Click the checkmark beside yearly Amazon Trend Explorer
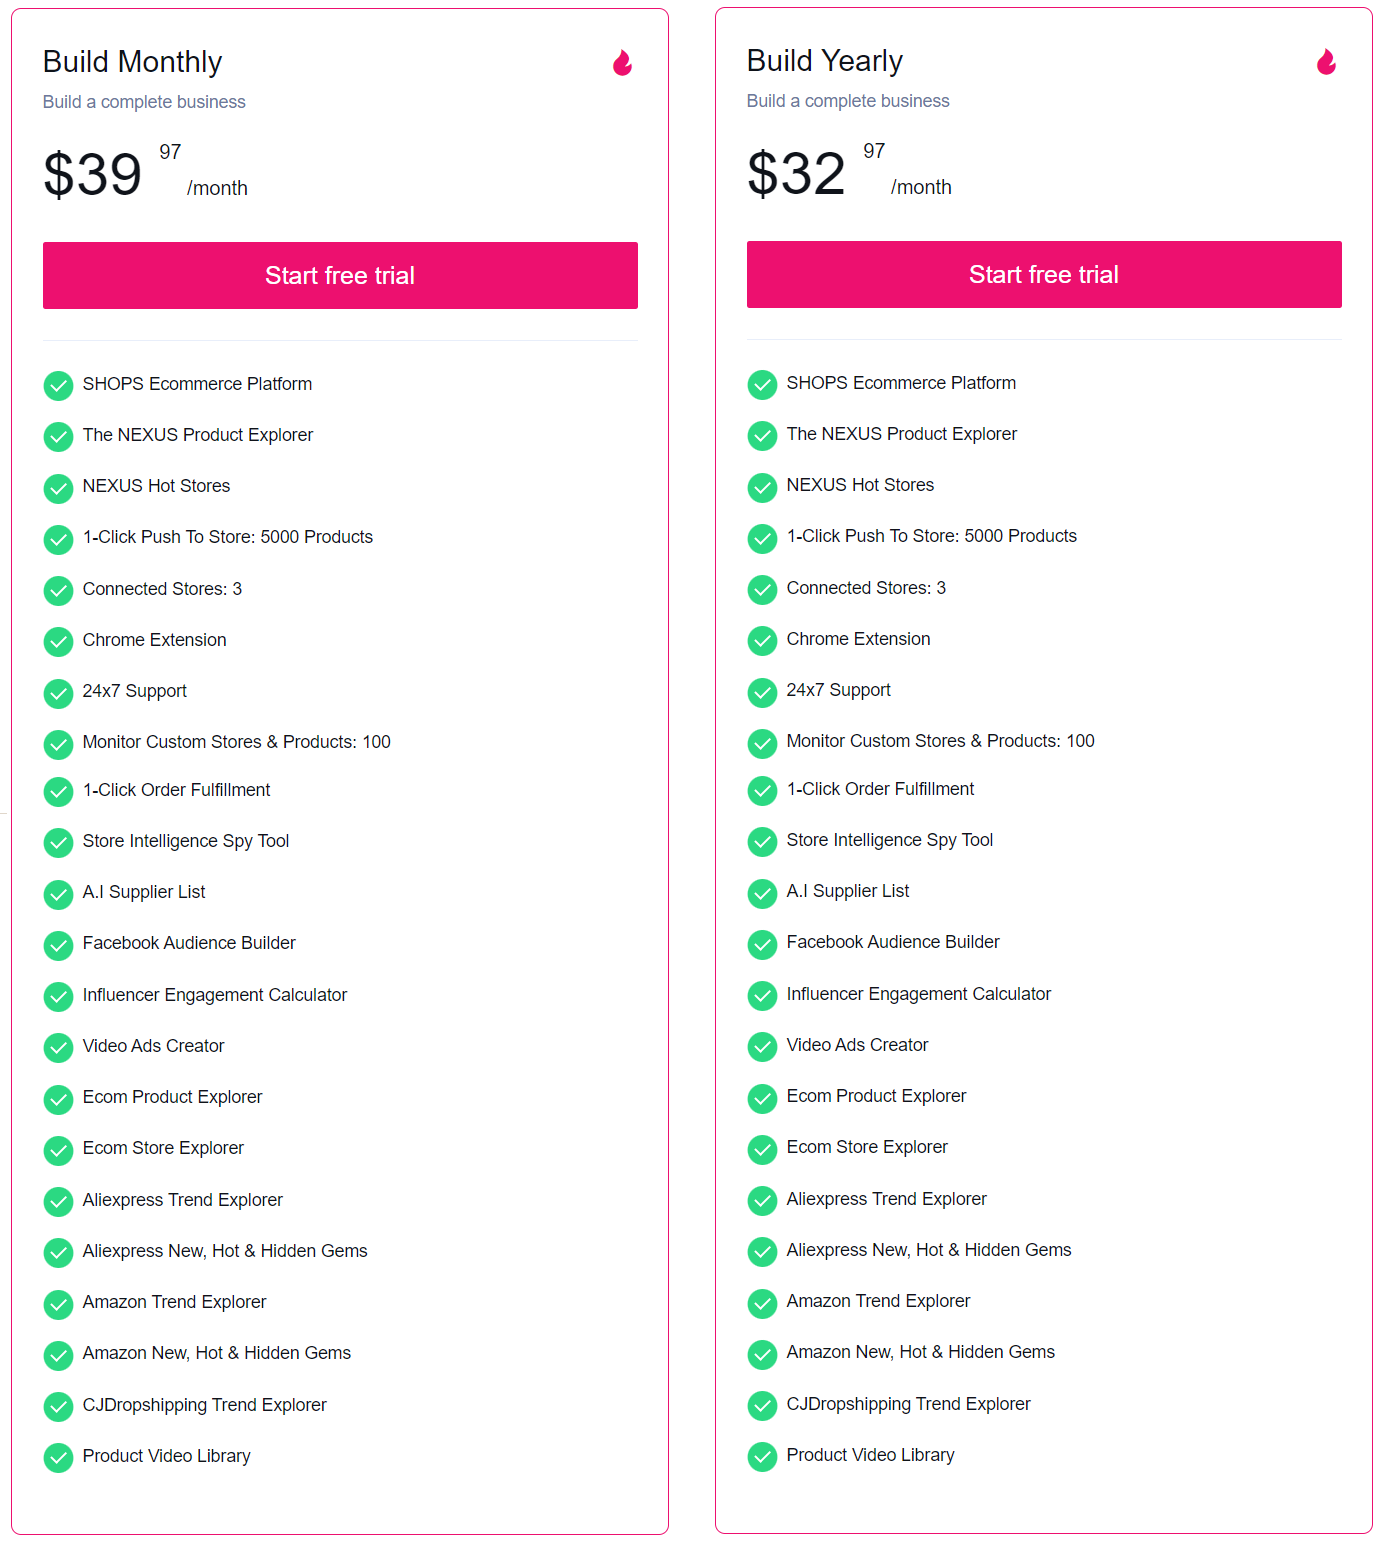This screenshot has width=1393, height=1551. (x=763, y=1303)
